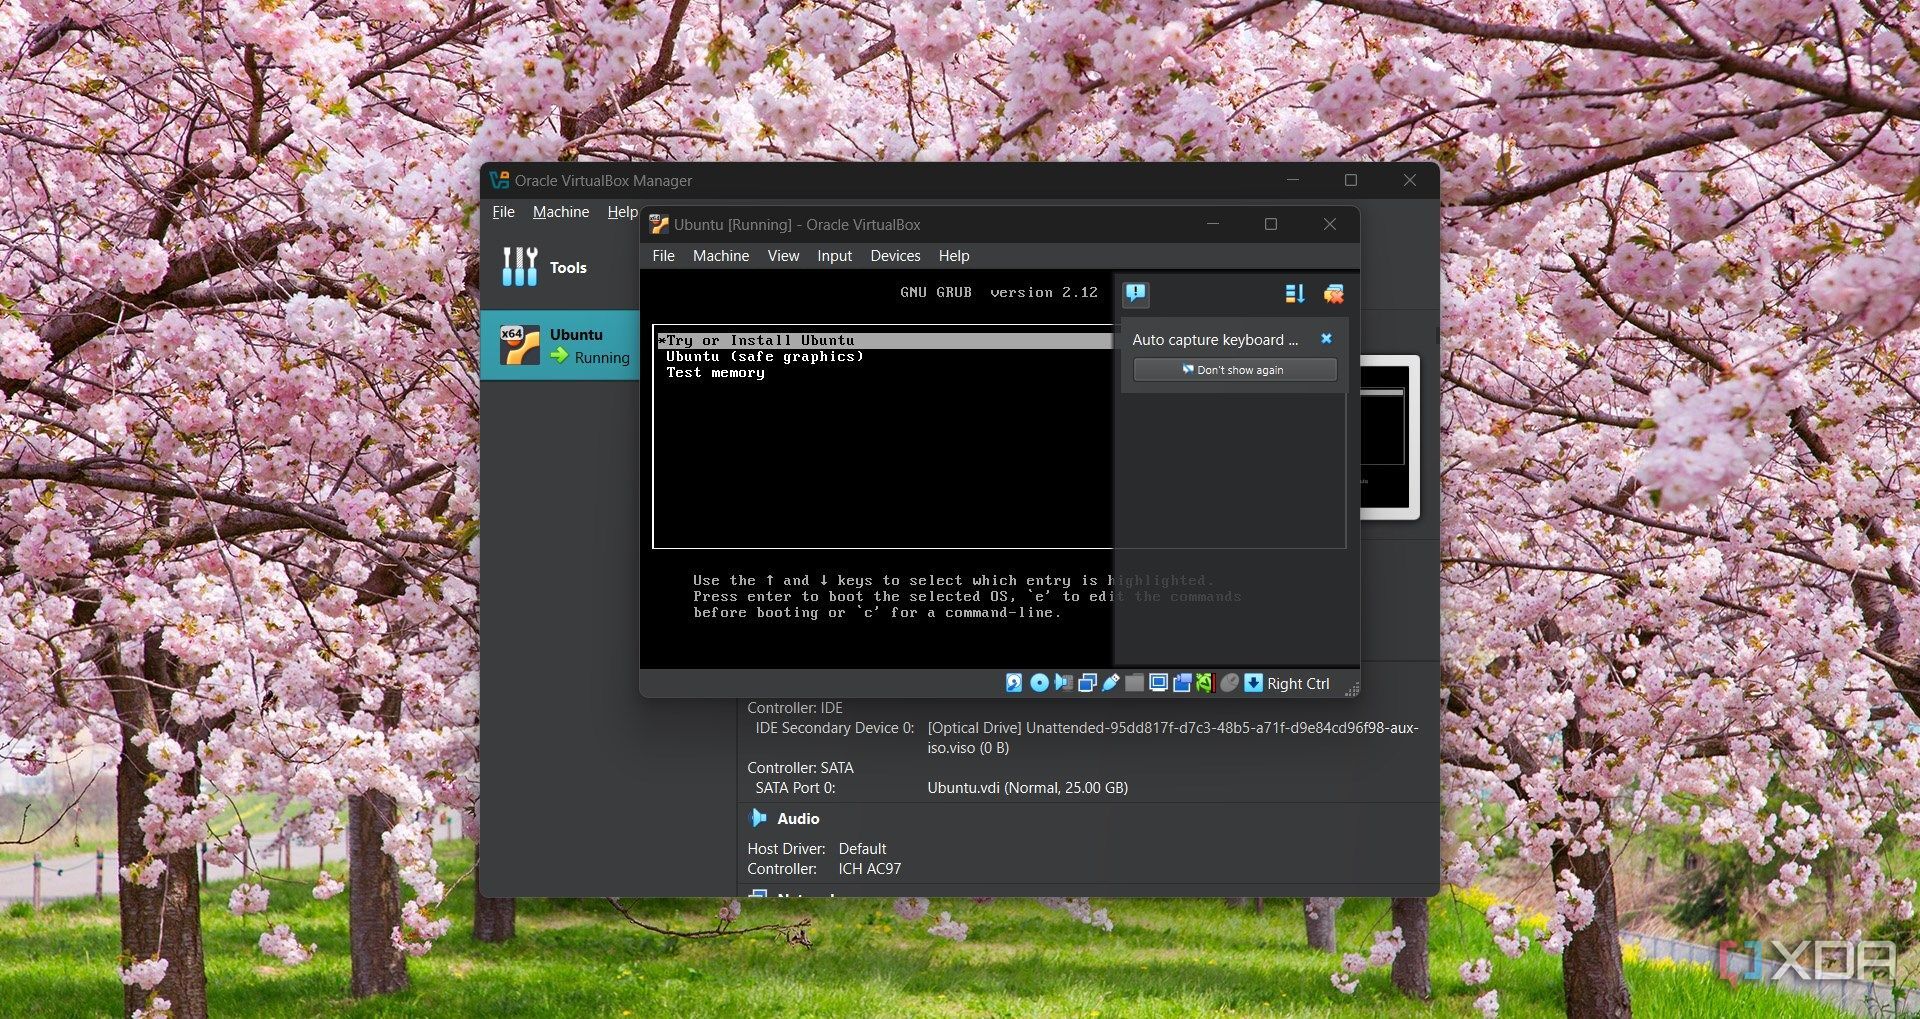Click the shared folders status bar icon
This screenshot has height=1019, width=1920.
coord(1134,683)
